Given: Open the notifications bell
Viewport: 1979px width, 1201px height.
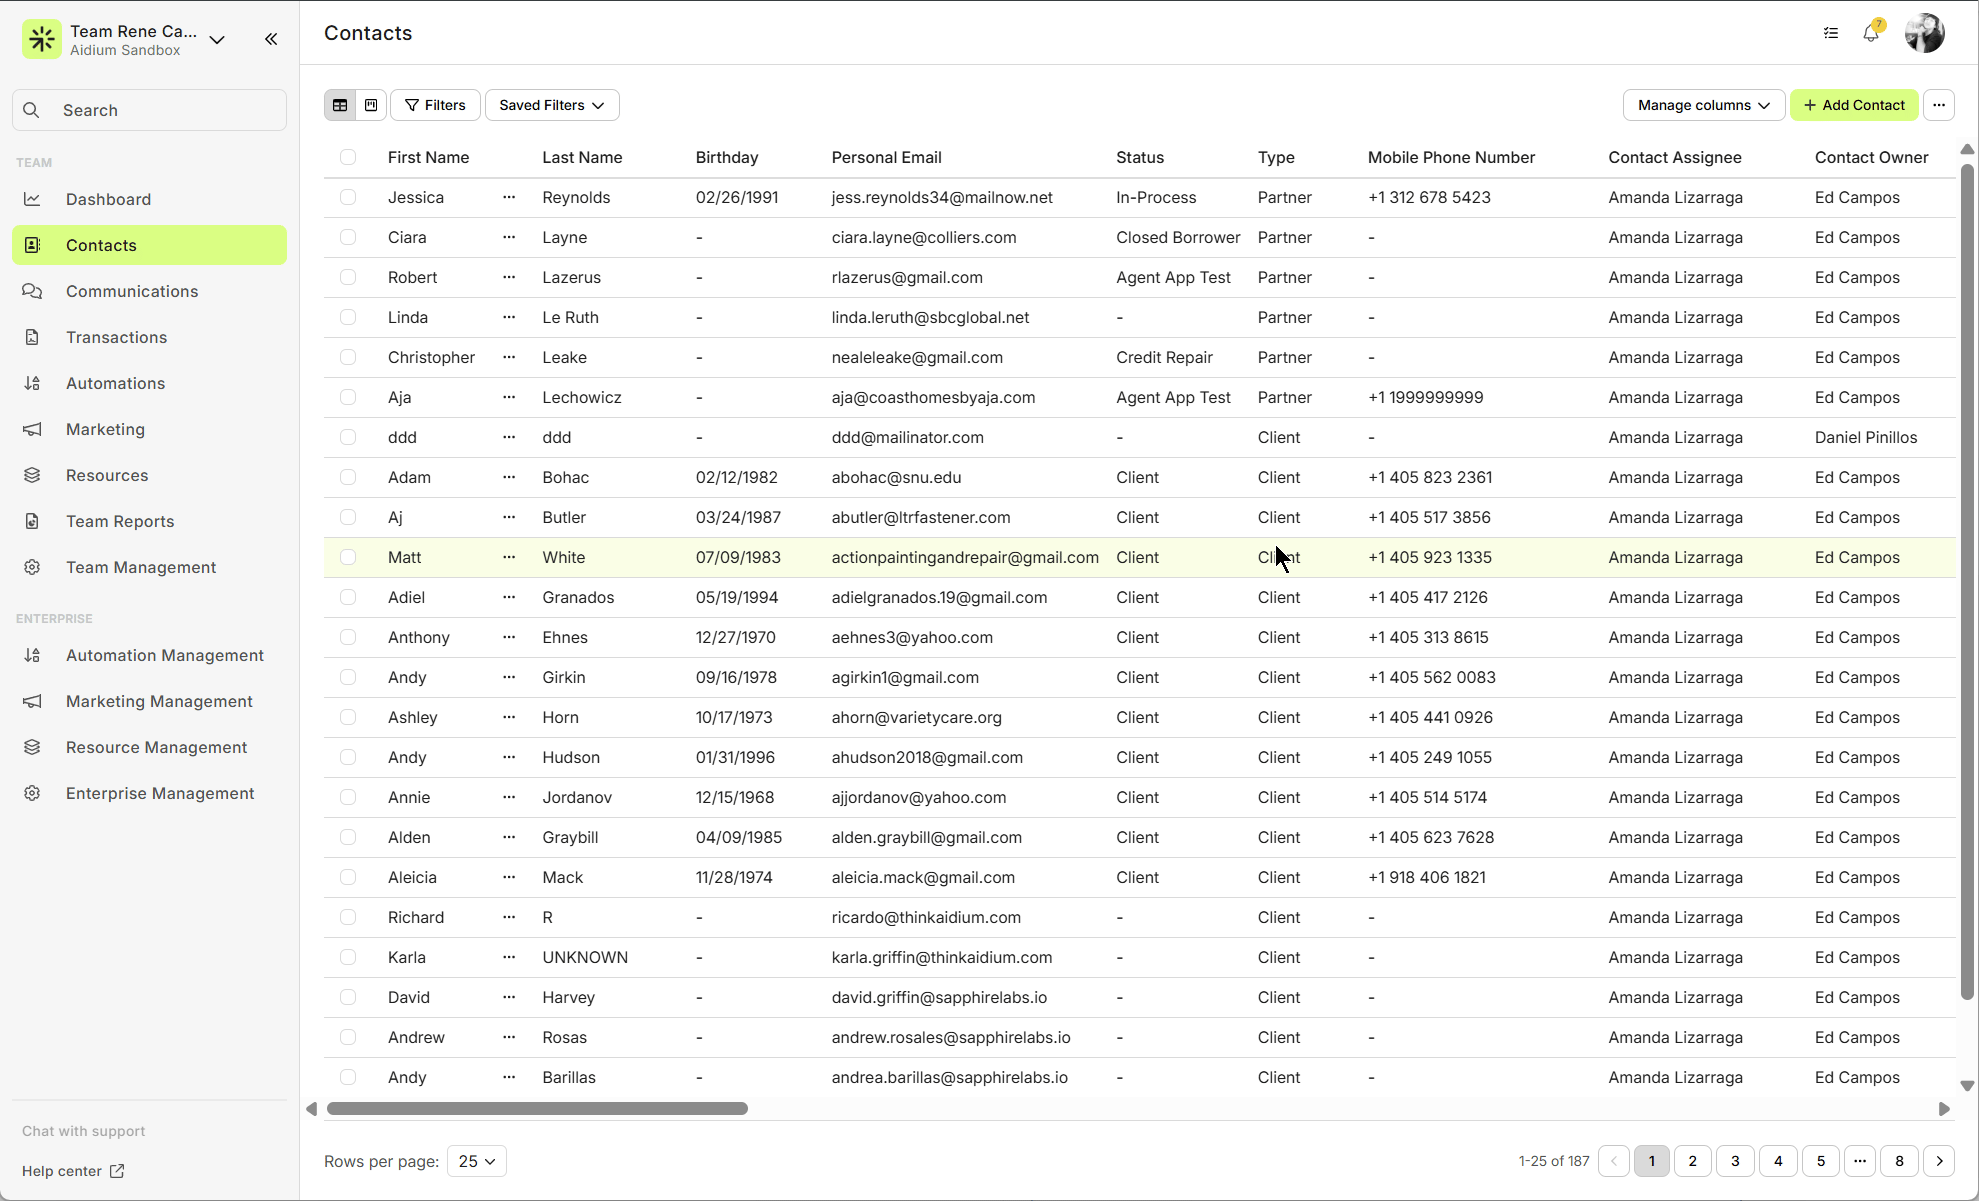Looking at the screenshot, I should coord(1871,33).
